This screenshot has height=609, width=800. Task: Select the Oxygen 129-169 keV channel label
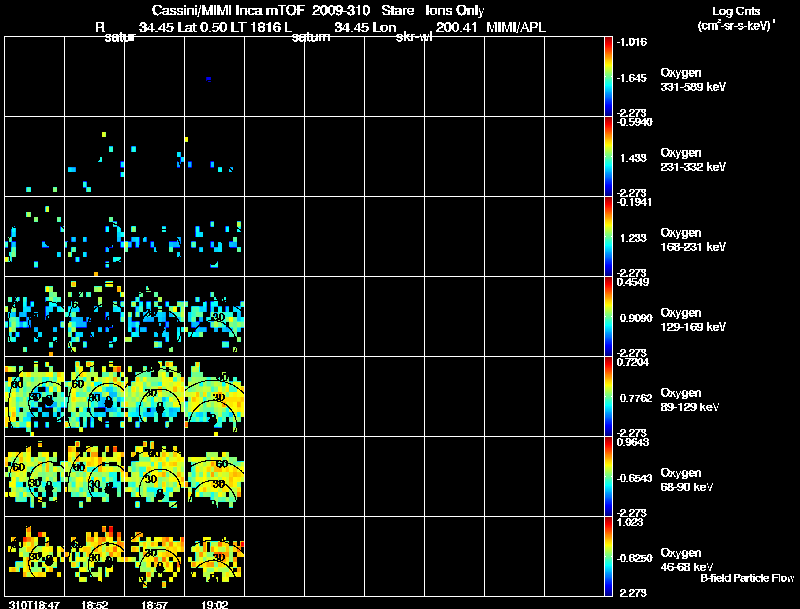coord(693,320)
